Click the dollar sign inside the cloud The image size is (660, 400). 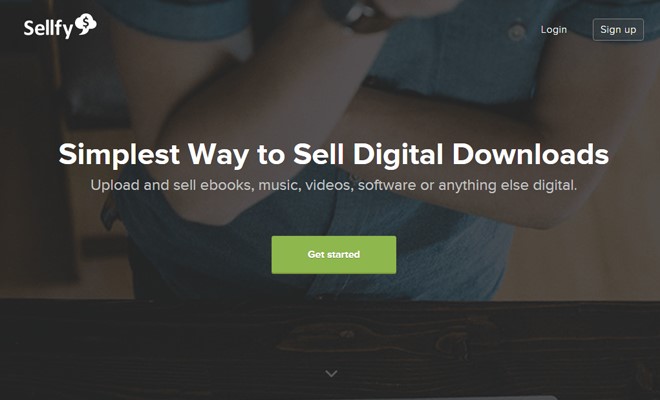click(x=86, y=24)
